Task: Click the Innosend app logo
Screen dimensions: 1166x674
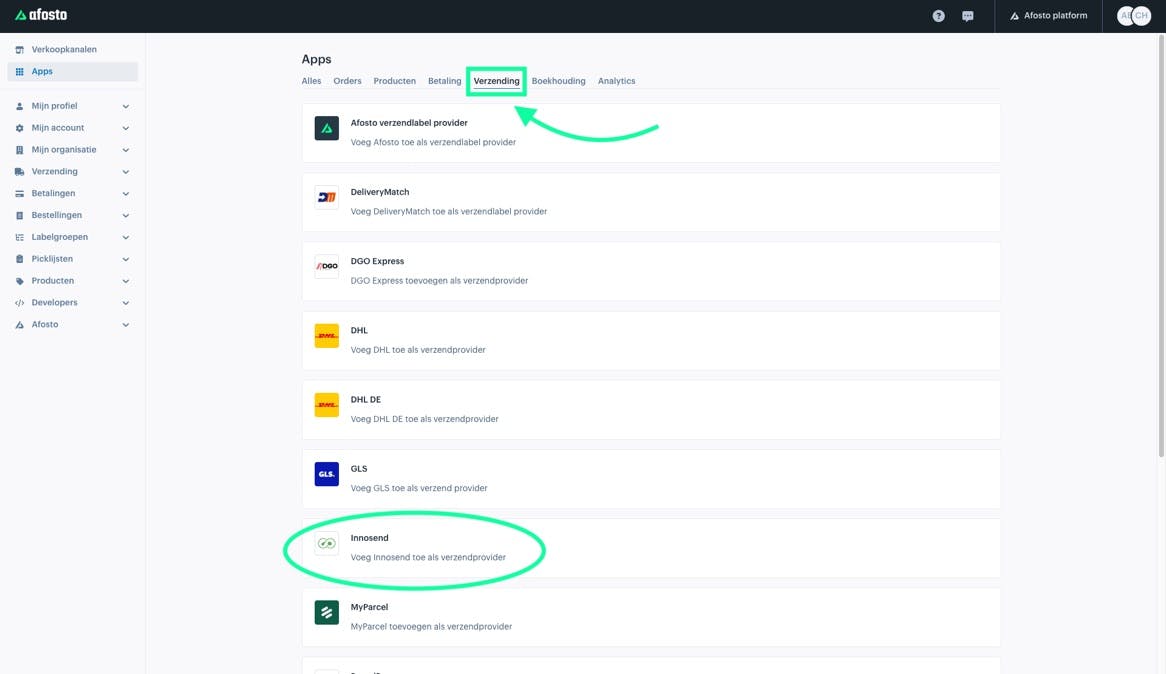Action: point(326,543)
